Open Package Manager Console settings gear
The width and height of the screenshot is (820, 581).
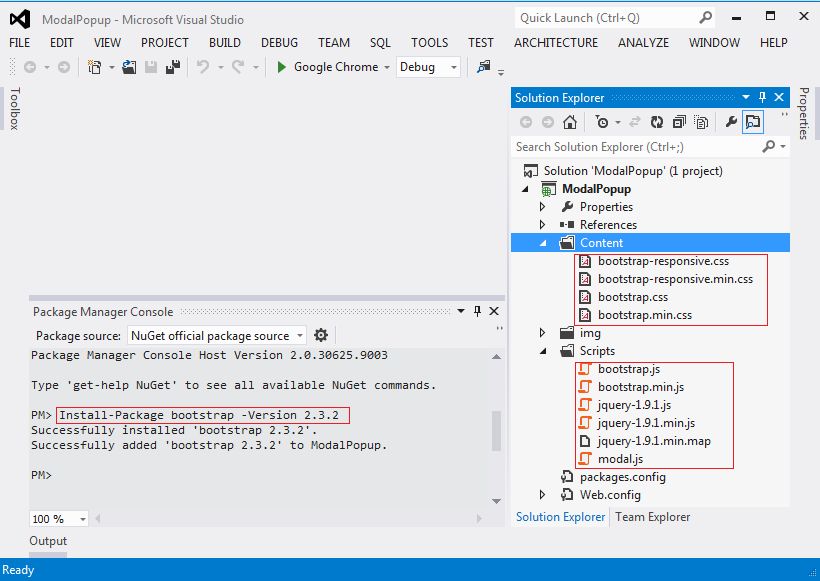coord(321,335)
